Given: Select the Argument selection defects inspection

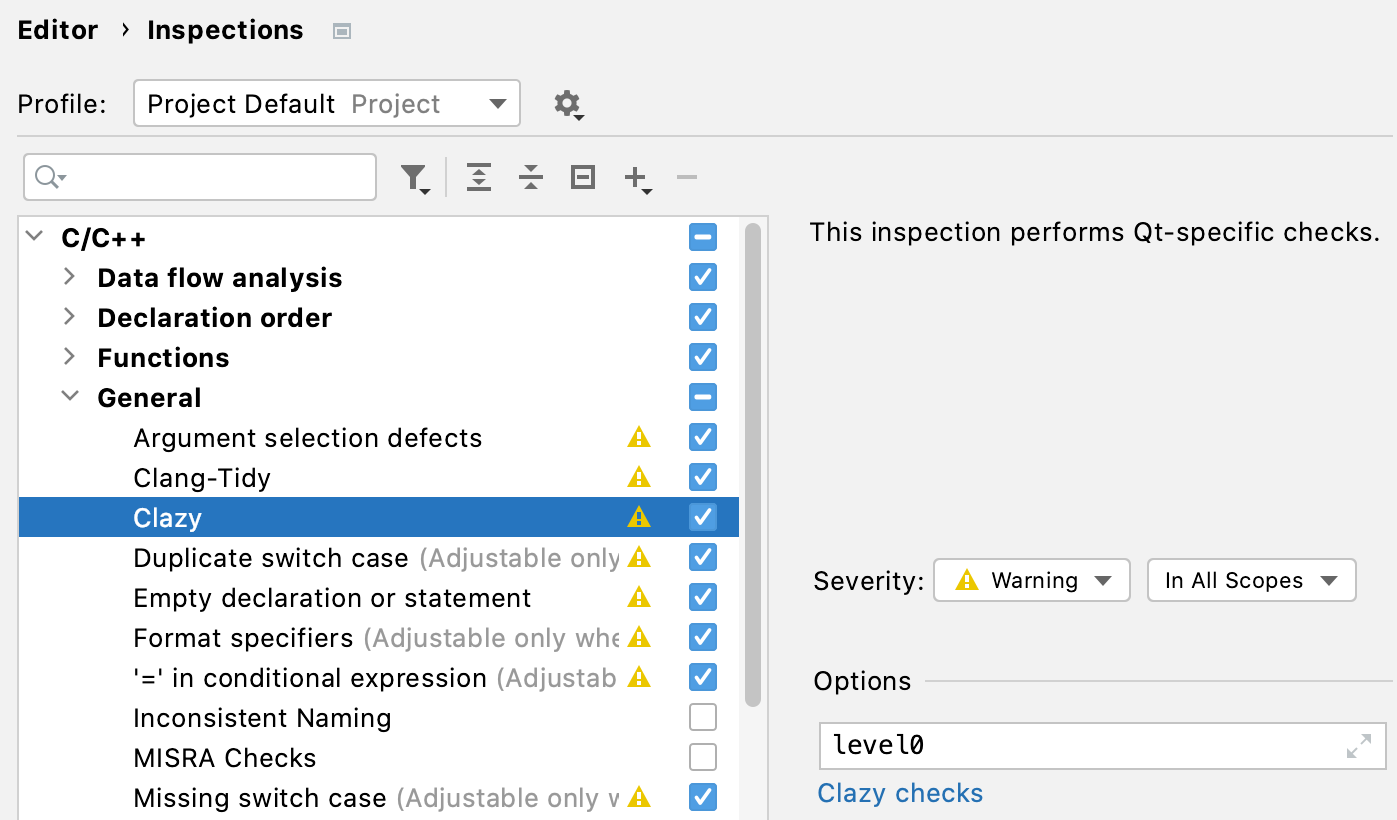Looking at the screenshot, I should [x=308, y=438].
